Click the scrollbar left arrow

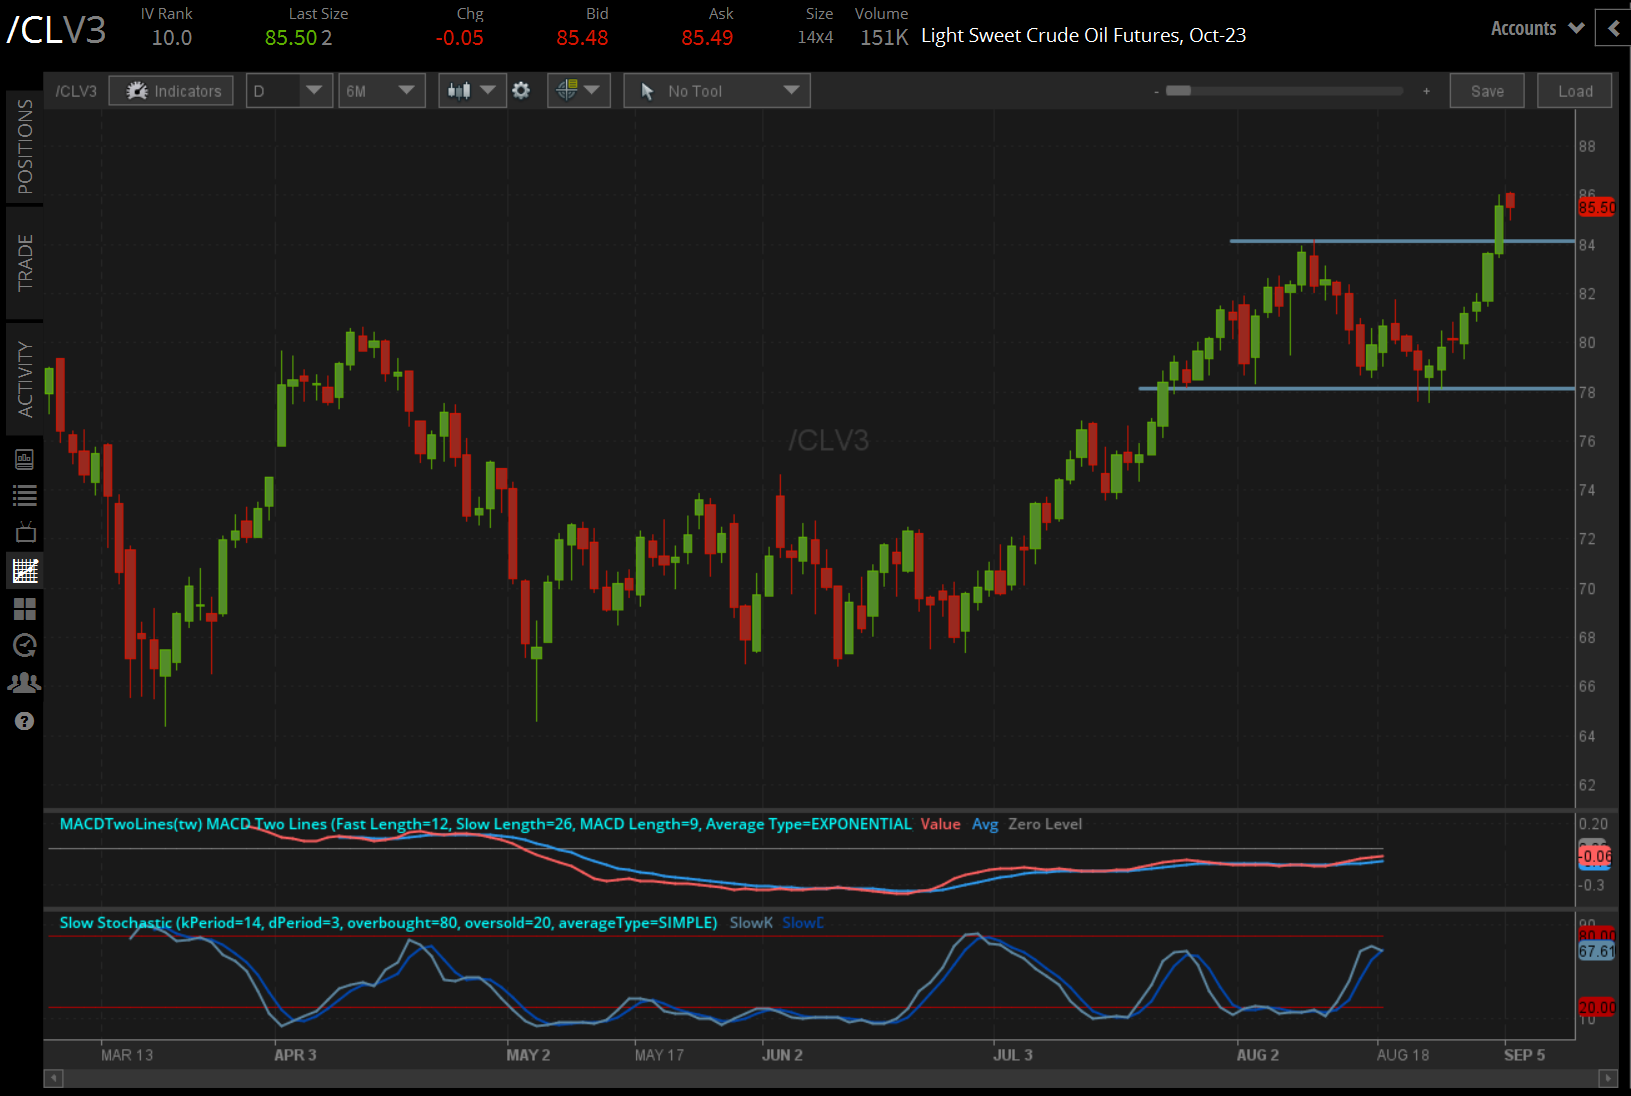[x=54, y=1078]
